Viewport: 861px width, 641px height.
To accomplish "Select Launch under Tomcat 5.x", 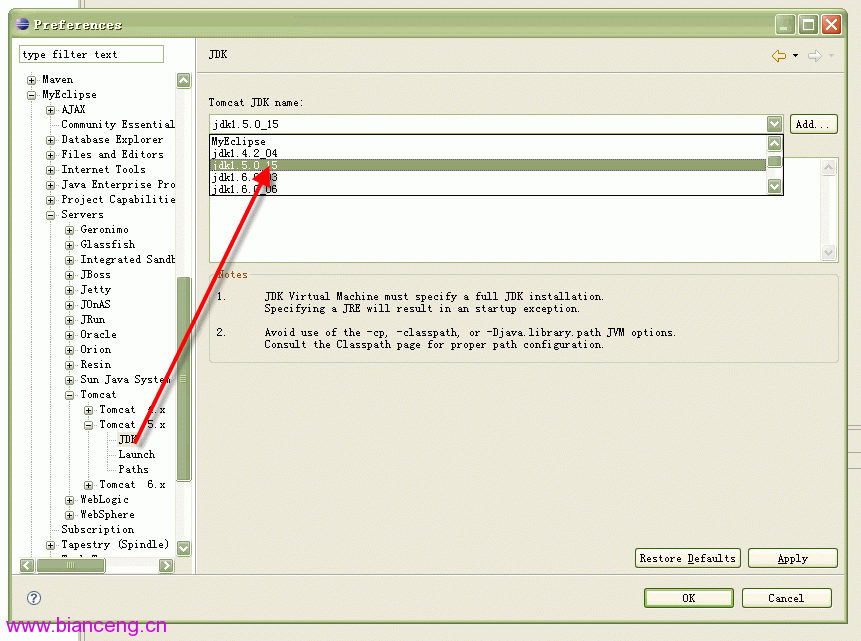I will 137,454.
